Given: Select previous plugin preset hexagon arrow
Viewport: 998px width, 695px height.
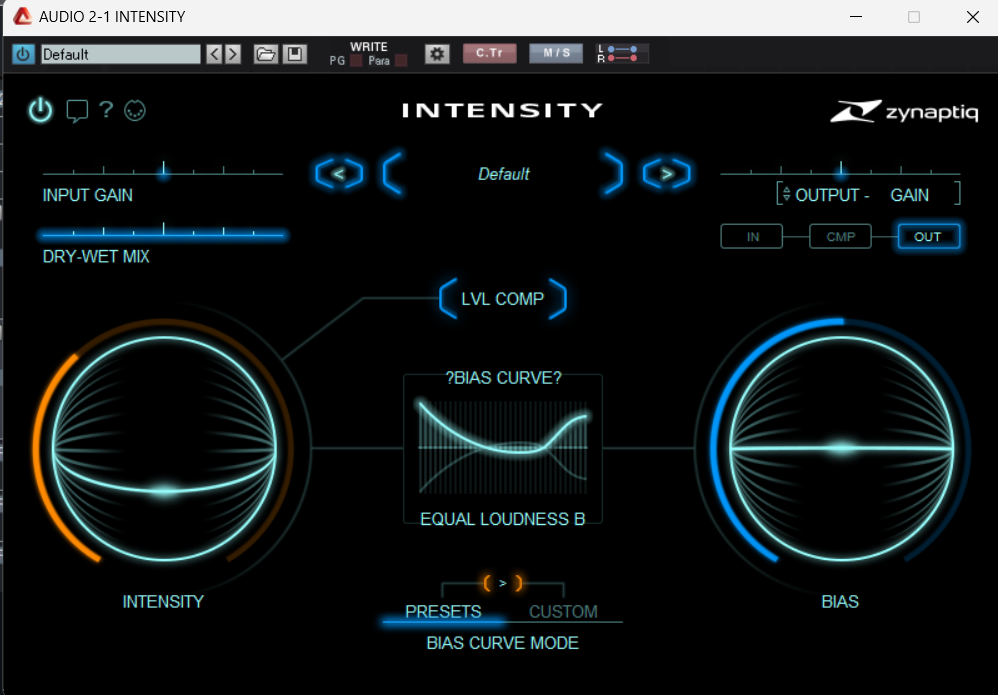Looking at the screenshot, I should (x=339, y=174).
